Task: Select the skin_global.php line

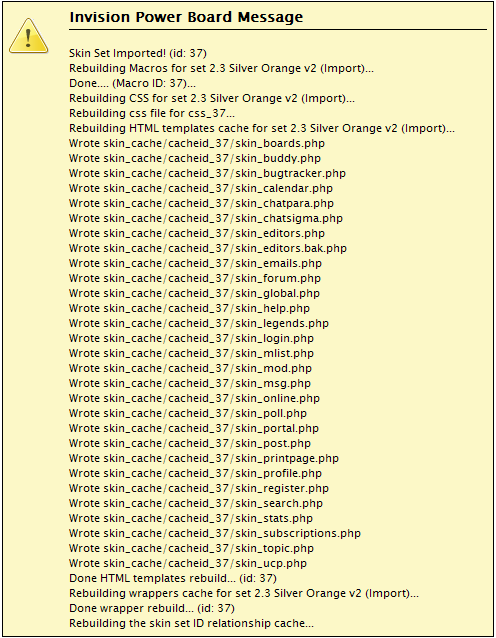Action: click(194, 293)
